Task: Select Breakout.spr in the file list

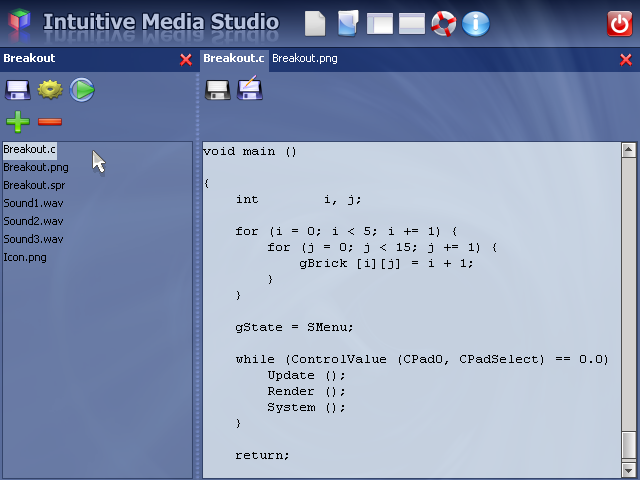Action: coord(34,185)
